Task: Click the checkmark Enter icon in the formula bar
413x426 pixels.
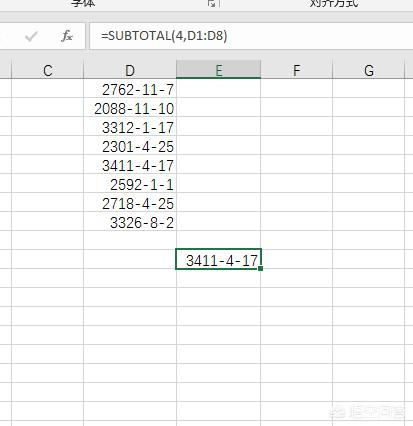Action: click(x=31, y=36)
